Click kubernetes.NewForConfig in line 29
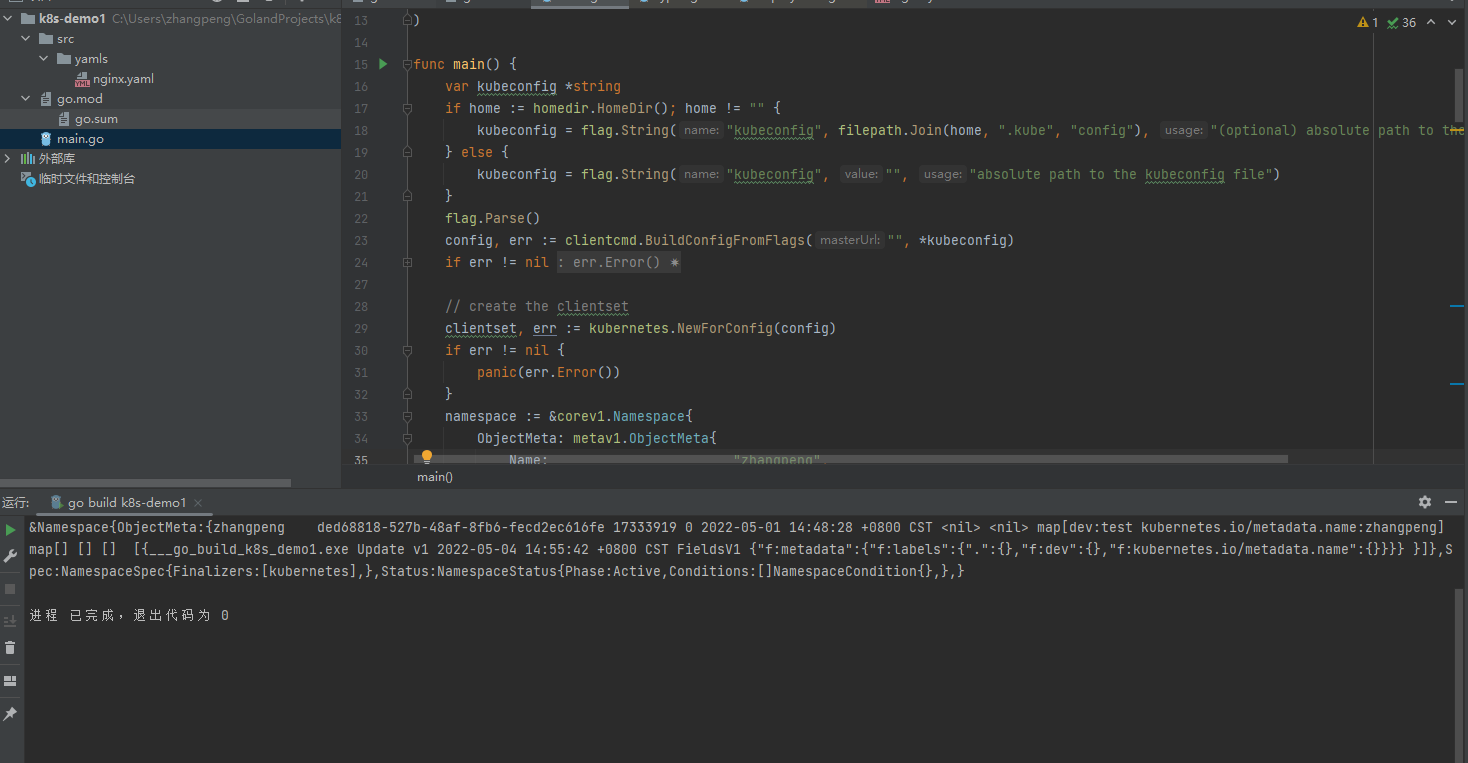The height and width of the screenshot is (763, 1468). pos(682,328)
